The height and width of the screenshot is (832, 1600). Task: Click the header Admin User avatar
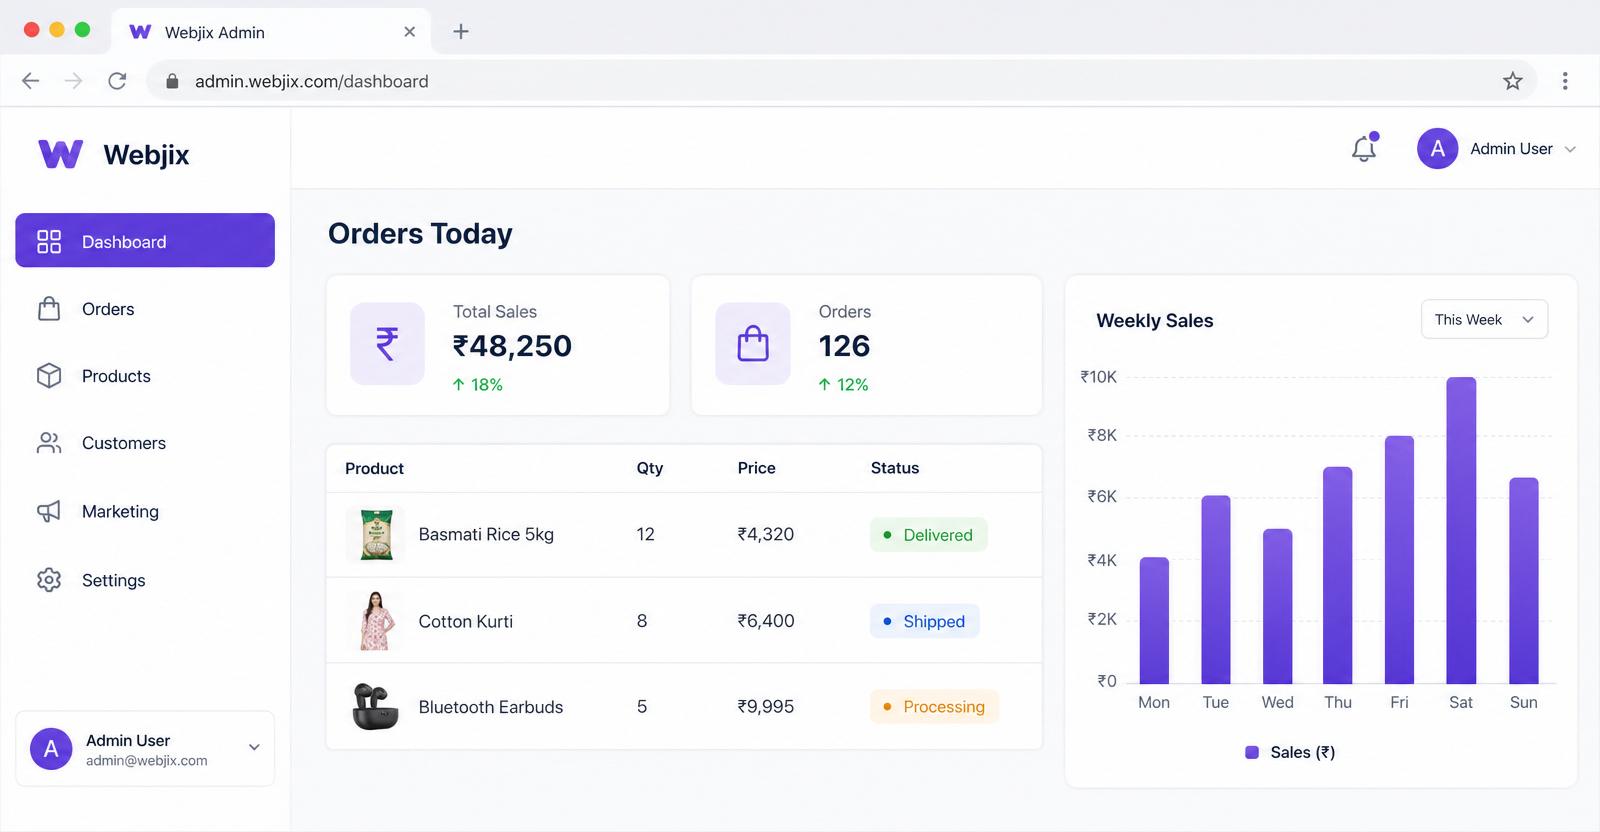(1437, 149)
